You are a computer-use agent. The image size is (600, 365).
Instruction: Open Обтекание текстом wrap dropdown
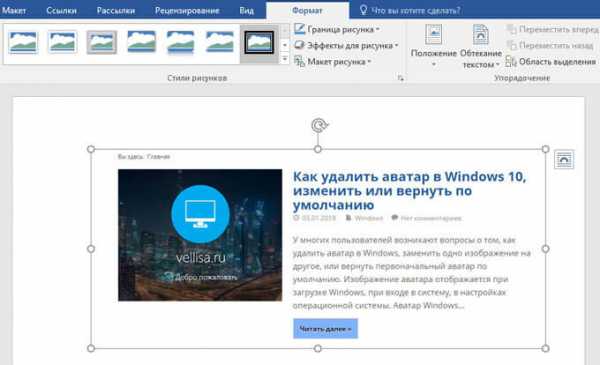[x=481, y=46]
